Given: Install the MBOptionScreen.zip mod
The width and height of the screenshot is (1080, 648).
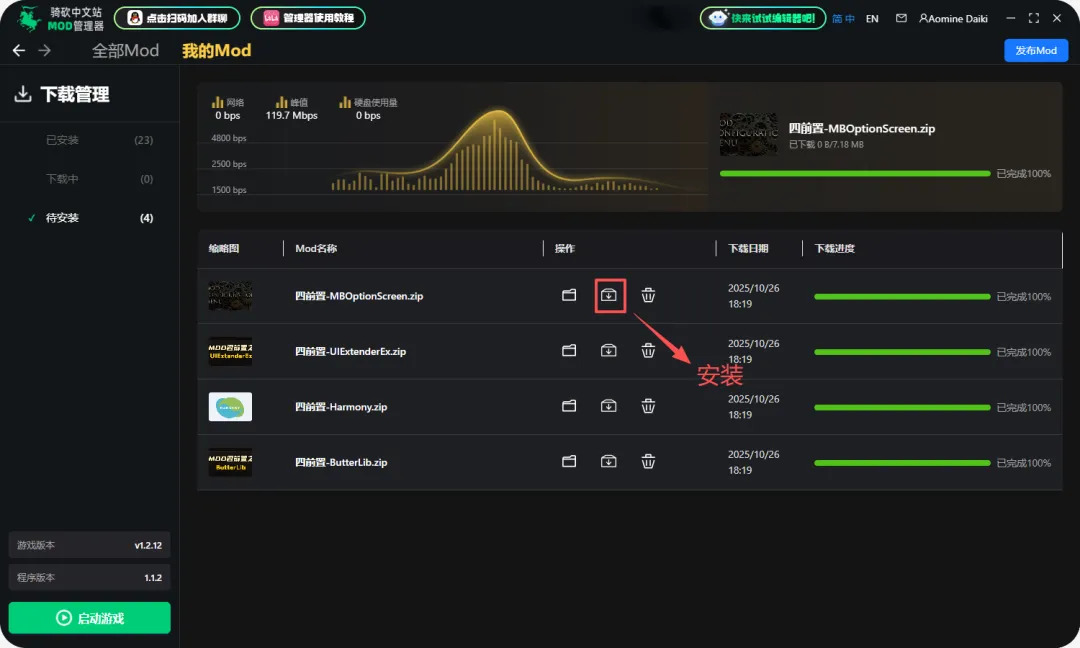Looking at the screenshot, I should 609,295.
